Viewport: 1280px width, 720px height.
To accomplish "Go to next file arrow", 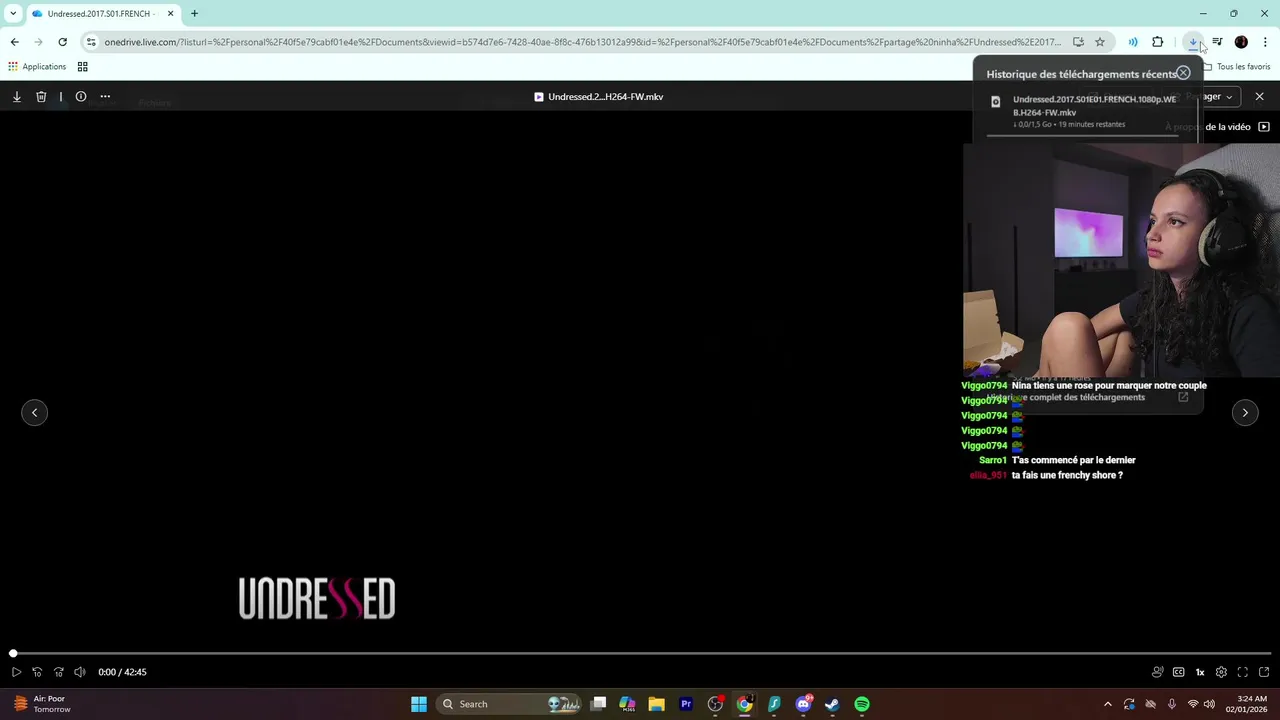I will 1245,412.
